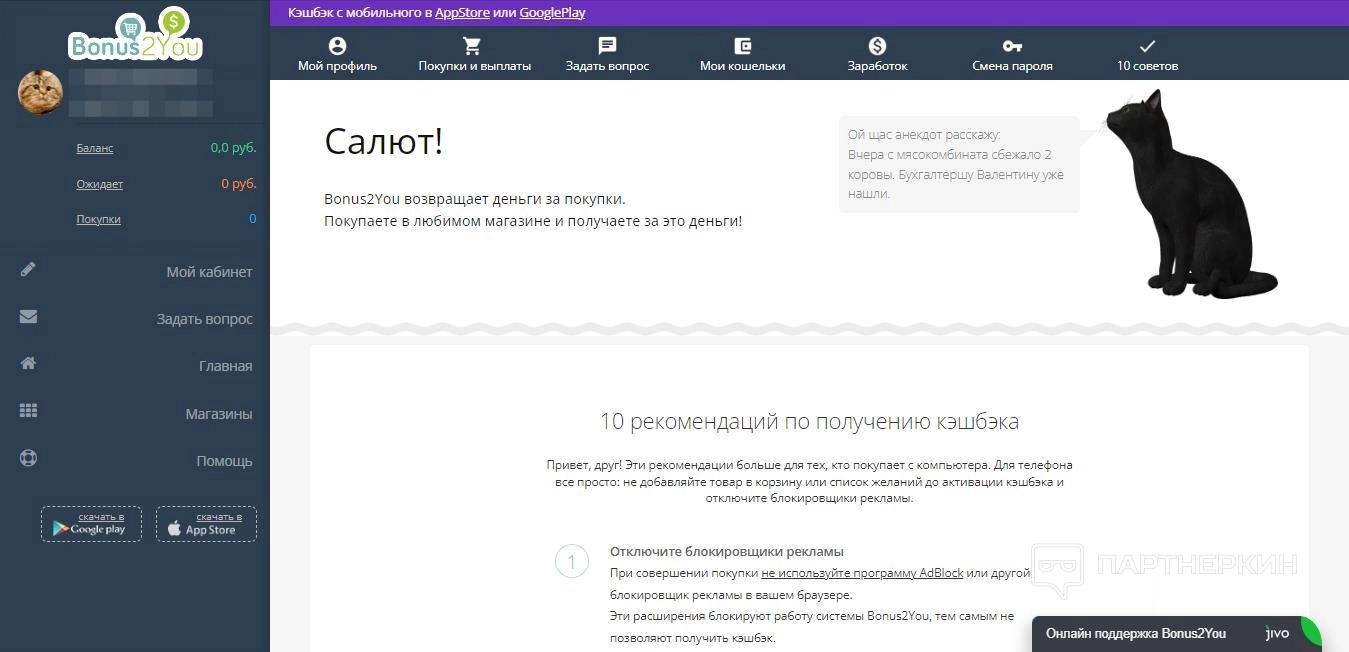Click the chat bubble icon above Задать вопрос in top bar

(607, 46)
